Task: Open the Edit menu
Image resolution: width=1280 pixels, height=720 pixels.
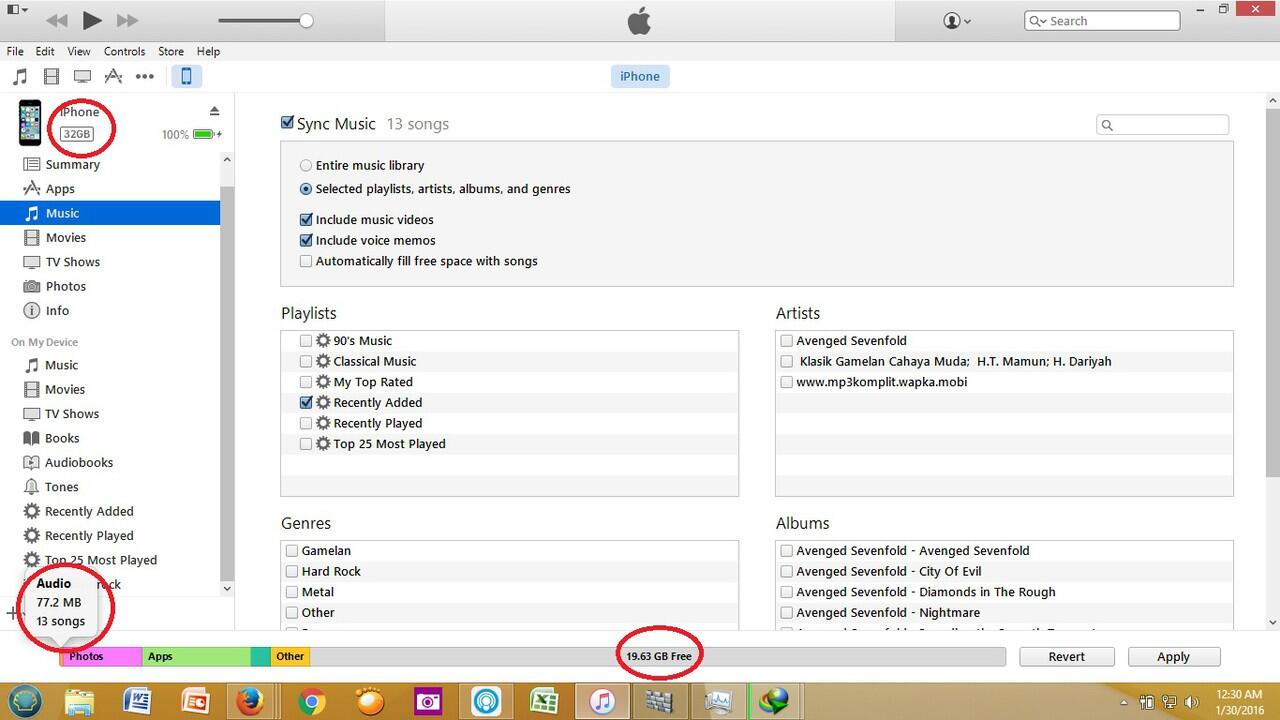Action: coord(45,51)
